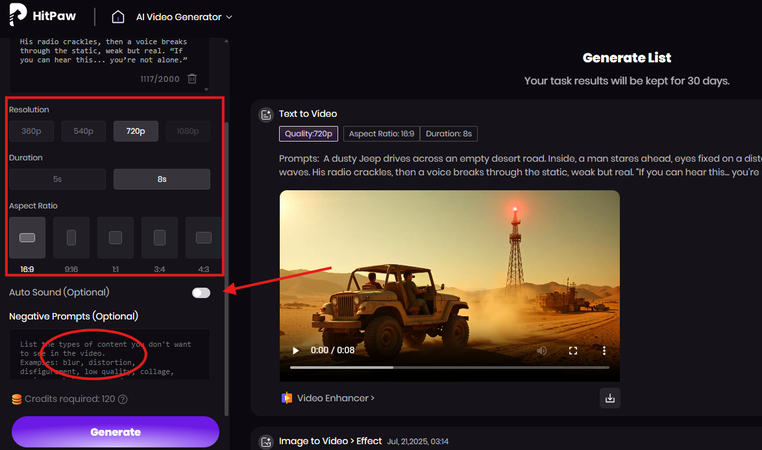Open credits required help icon
The image size is (762, 450).
(123, 399)
